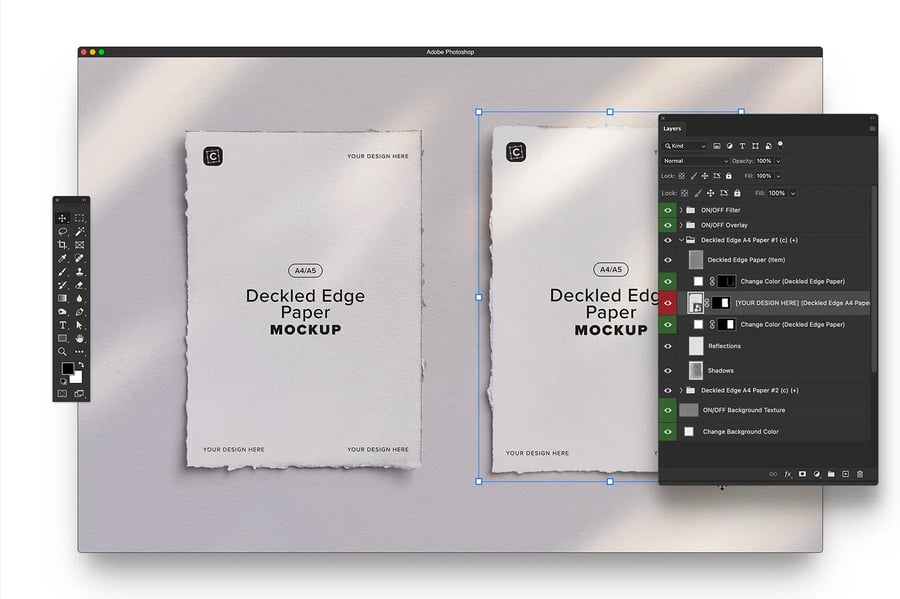Create a new group with folder icon
The width and height of the screenshot is (900, 599).
(831, 474)
